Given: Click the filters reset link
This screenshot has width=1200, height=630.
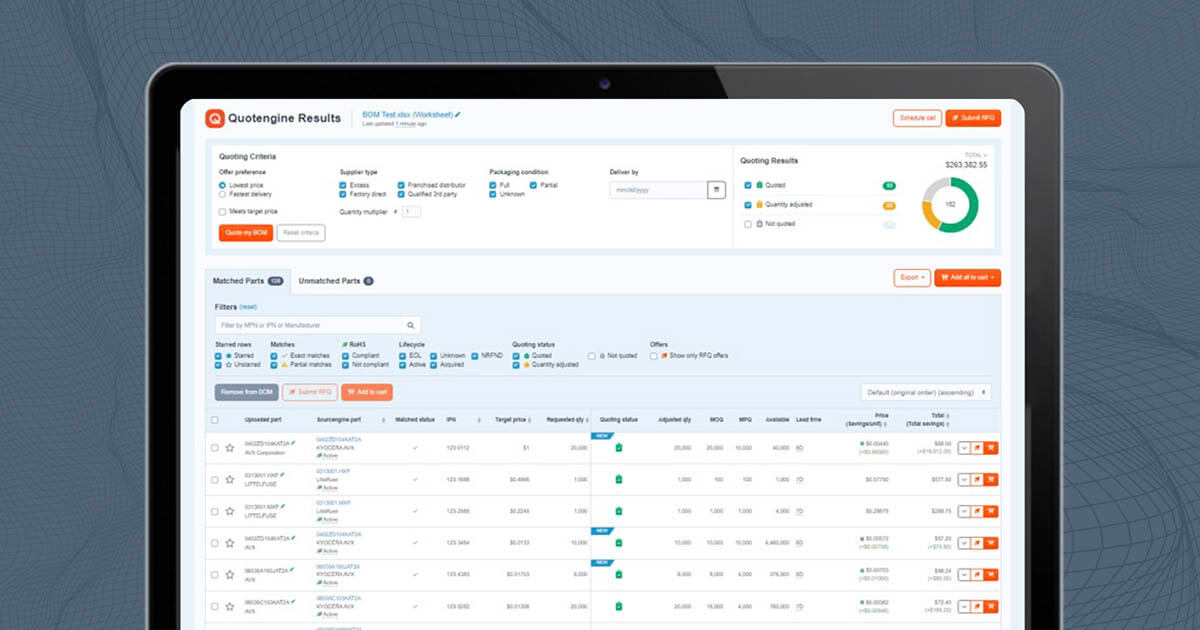Looking at the screenshot, I should tap(248, 307).
